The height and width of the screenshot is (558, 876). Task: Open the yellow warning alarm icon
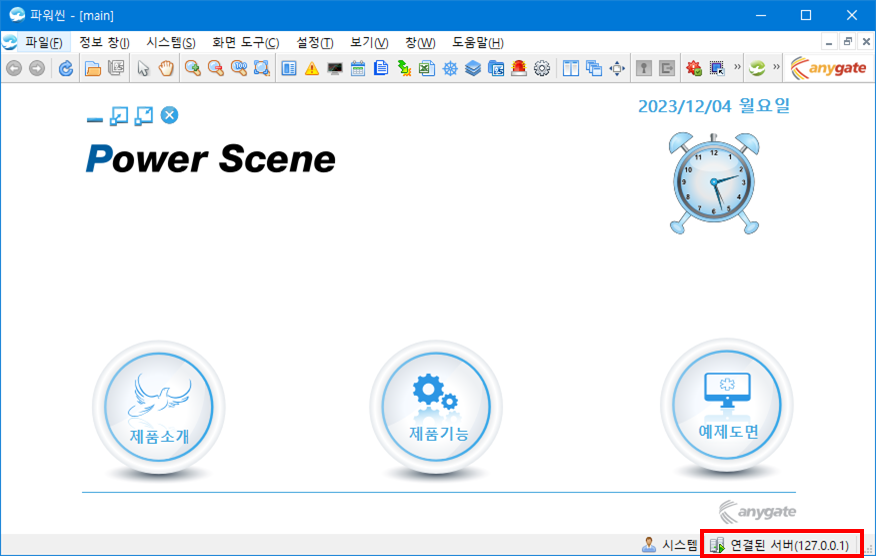tap(312, 68)
